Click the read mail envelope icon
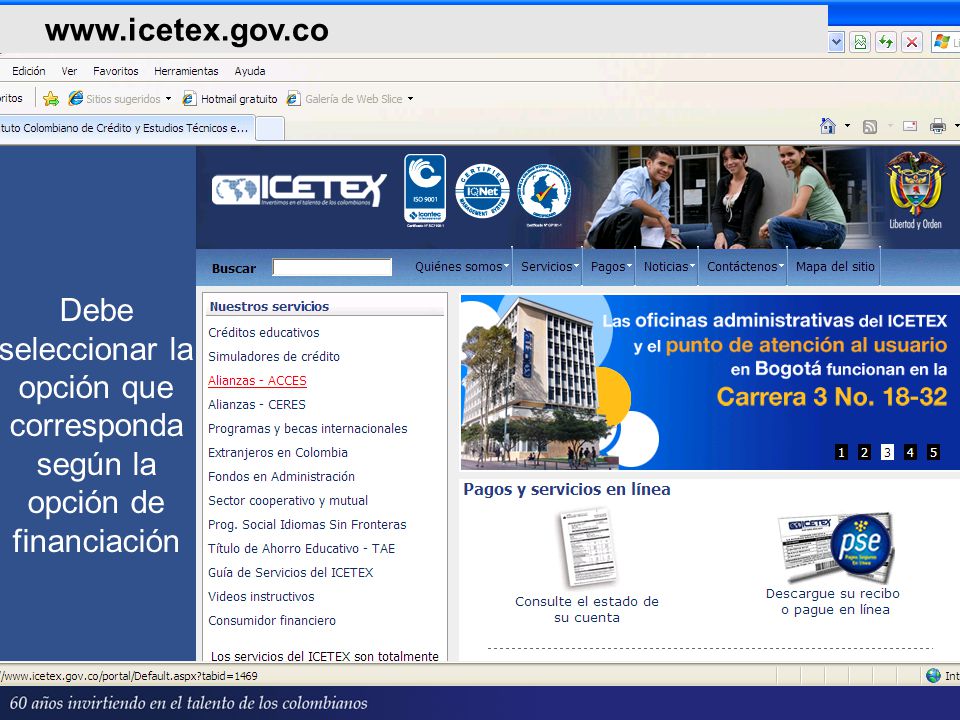The height and width of the screenshot is (720, 960). coord(910,126)
